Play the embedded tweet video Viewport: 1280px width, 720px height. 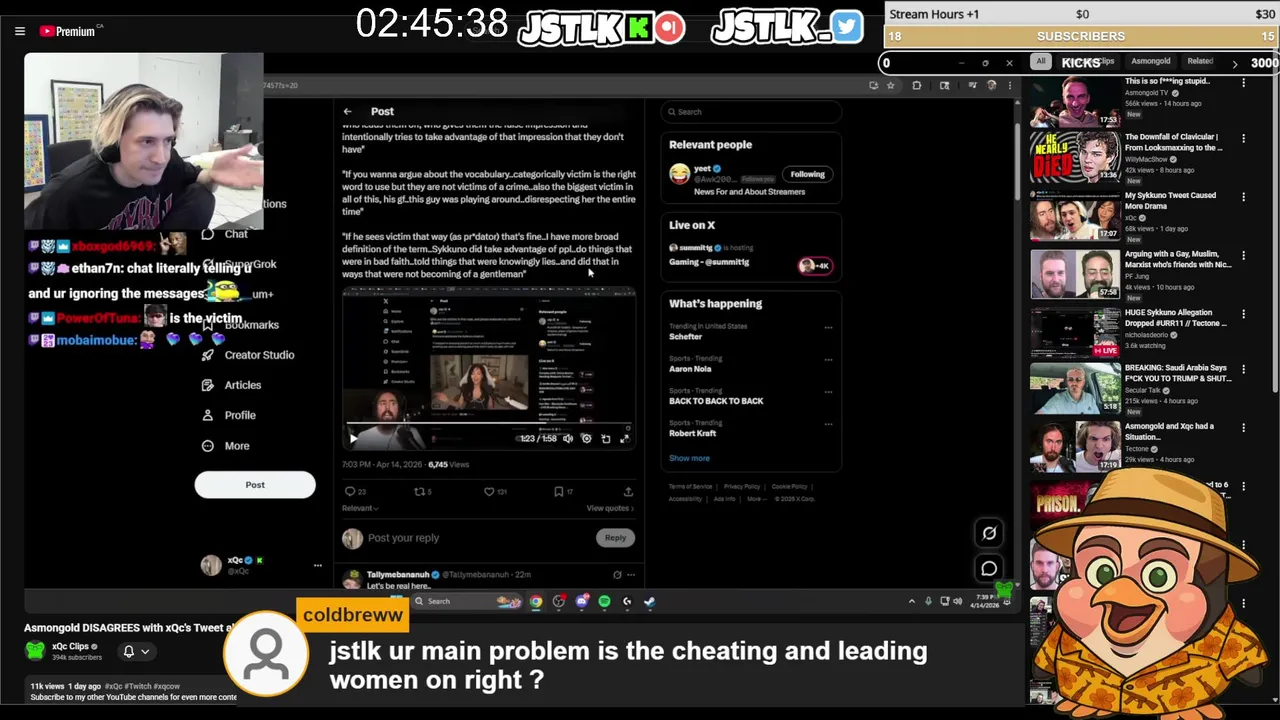pos(353,438)
